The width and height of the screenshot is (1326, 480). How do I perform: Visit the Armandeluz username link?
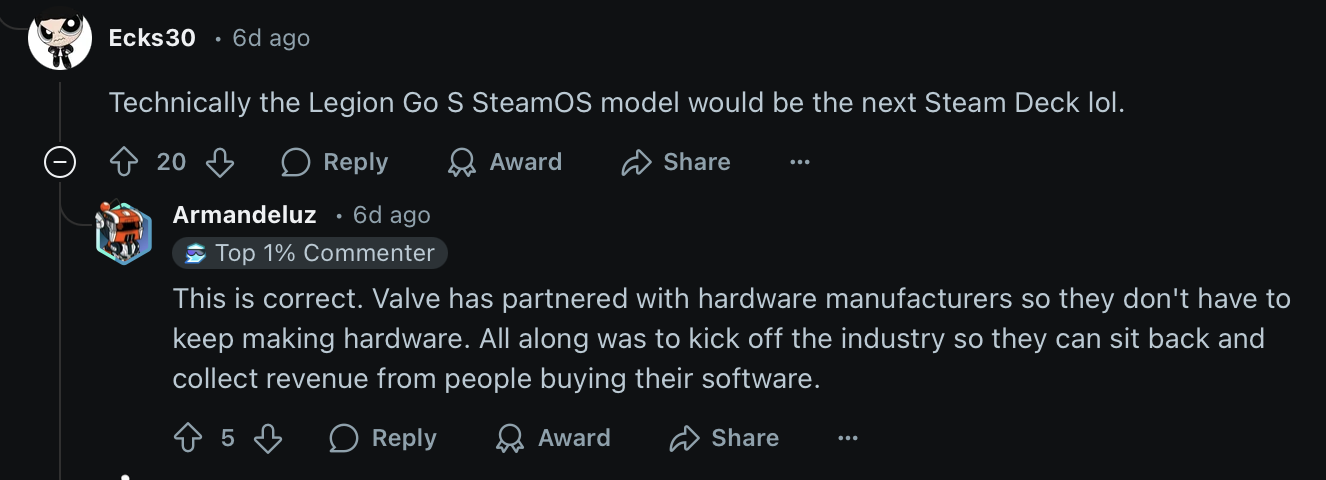click(x=244, y=215)
